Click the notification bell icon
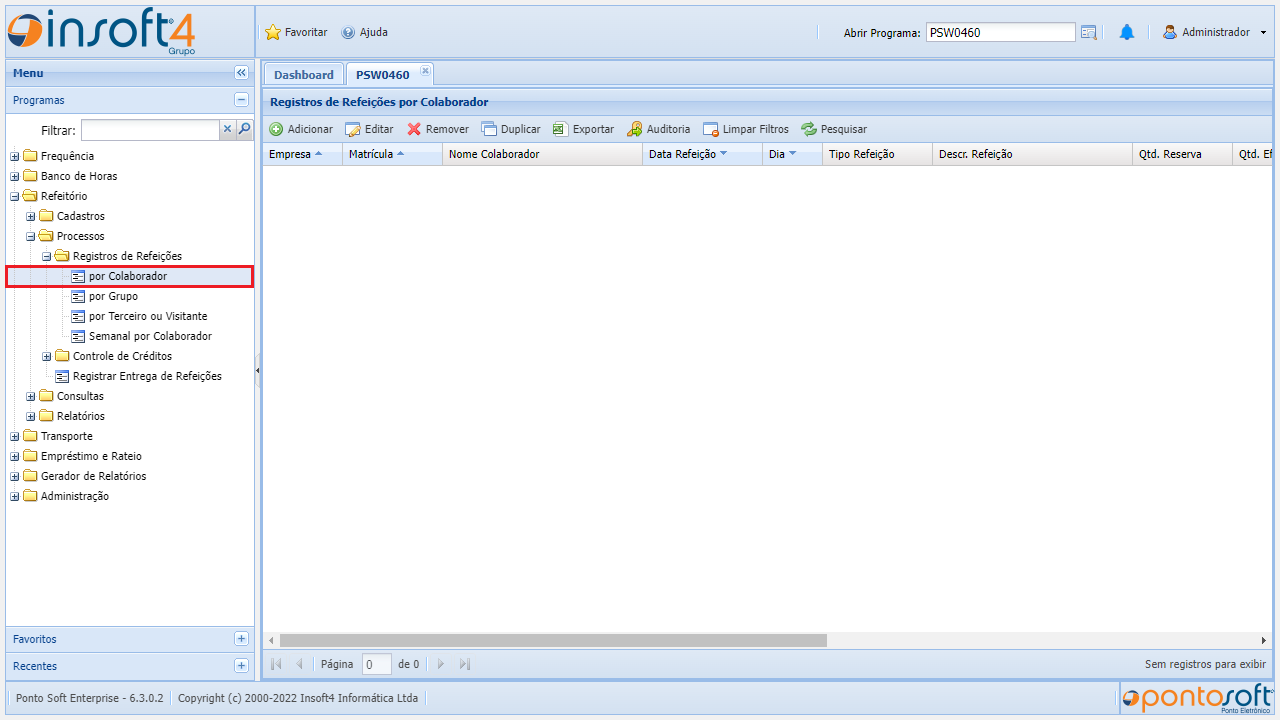The image size is (1280, 720). tap(1127, 32)
